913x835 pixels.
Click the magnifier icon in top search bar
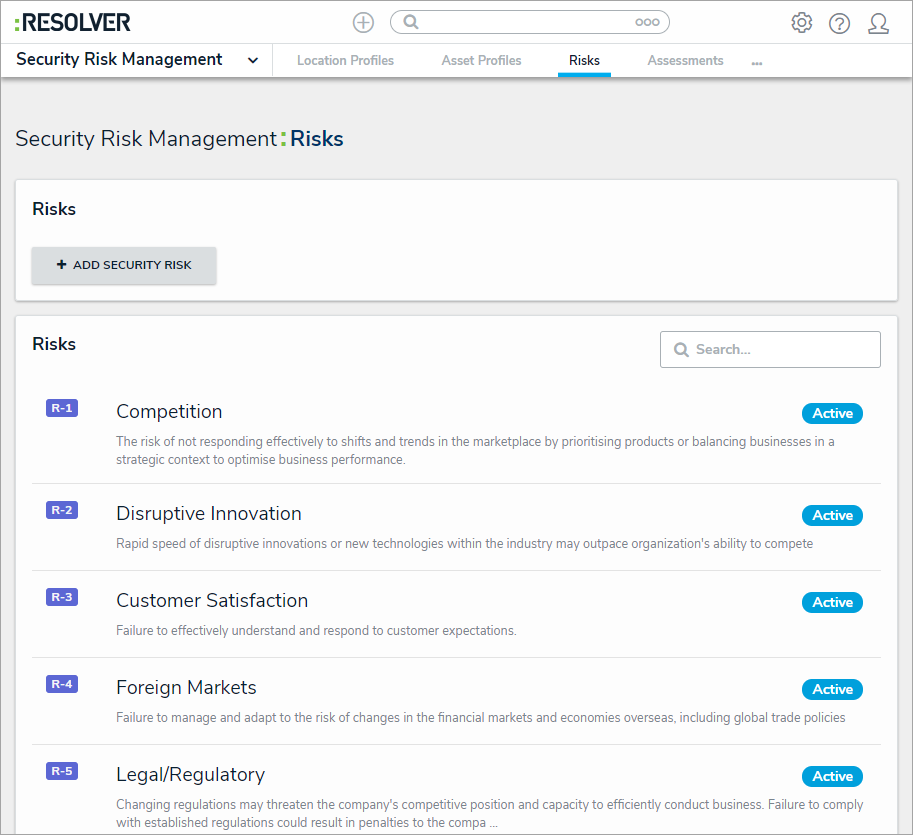(x=411, y=22)
